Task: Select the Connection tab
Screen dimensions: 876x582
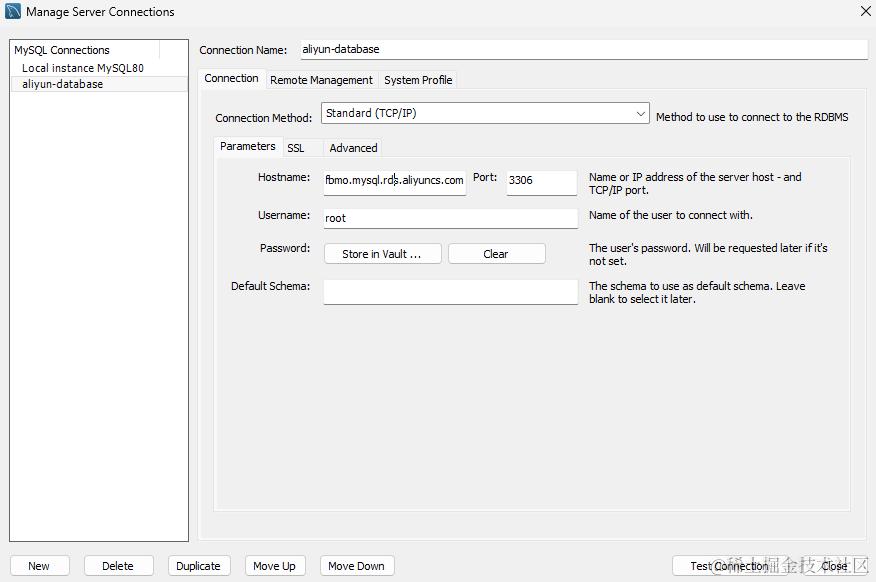Action: (x=231, y=79)
